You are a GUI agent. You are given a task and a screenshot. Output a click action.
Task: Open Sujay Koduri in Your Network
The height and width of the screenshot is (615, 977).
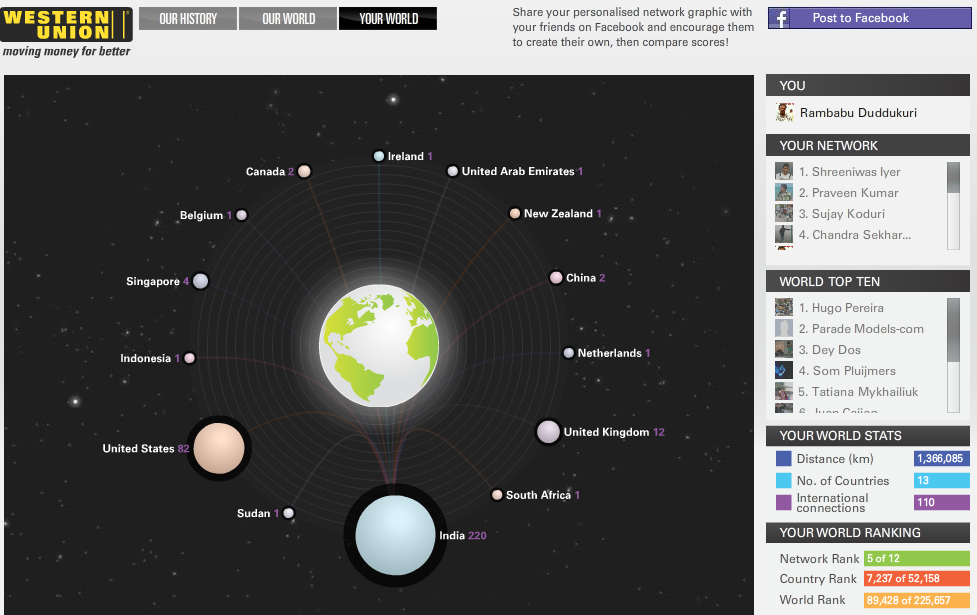tap(842, 214)
